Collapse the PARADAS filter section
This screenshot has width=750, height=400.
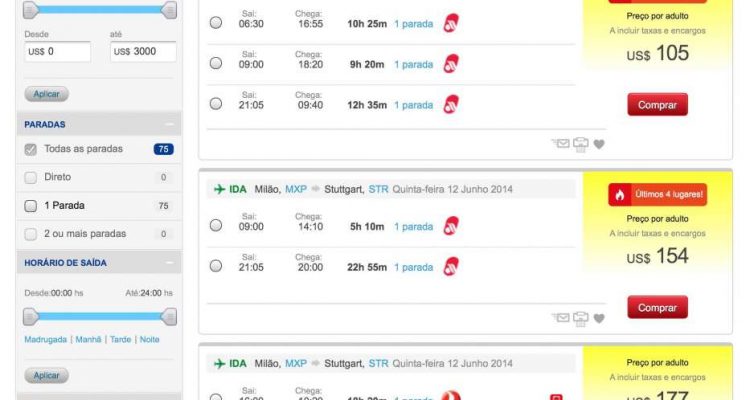point(169,125)
